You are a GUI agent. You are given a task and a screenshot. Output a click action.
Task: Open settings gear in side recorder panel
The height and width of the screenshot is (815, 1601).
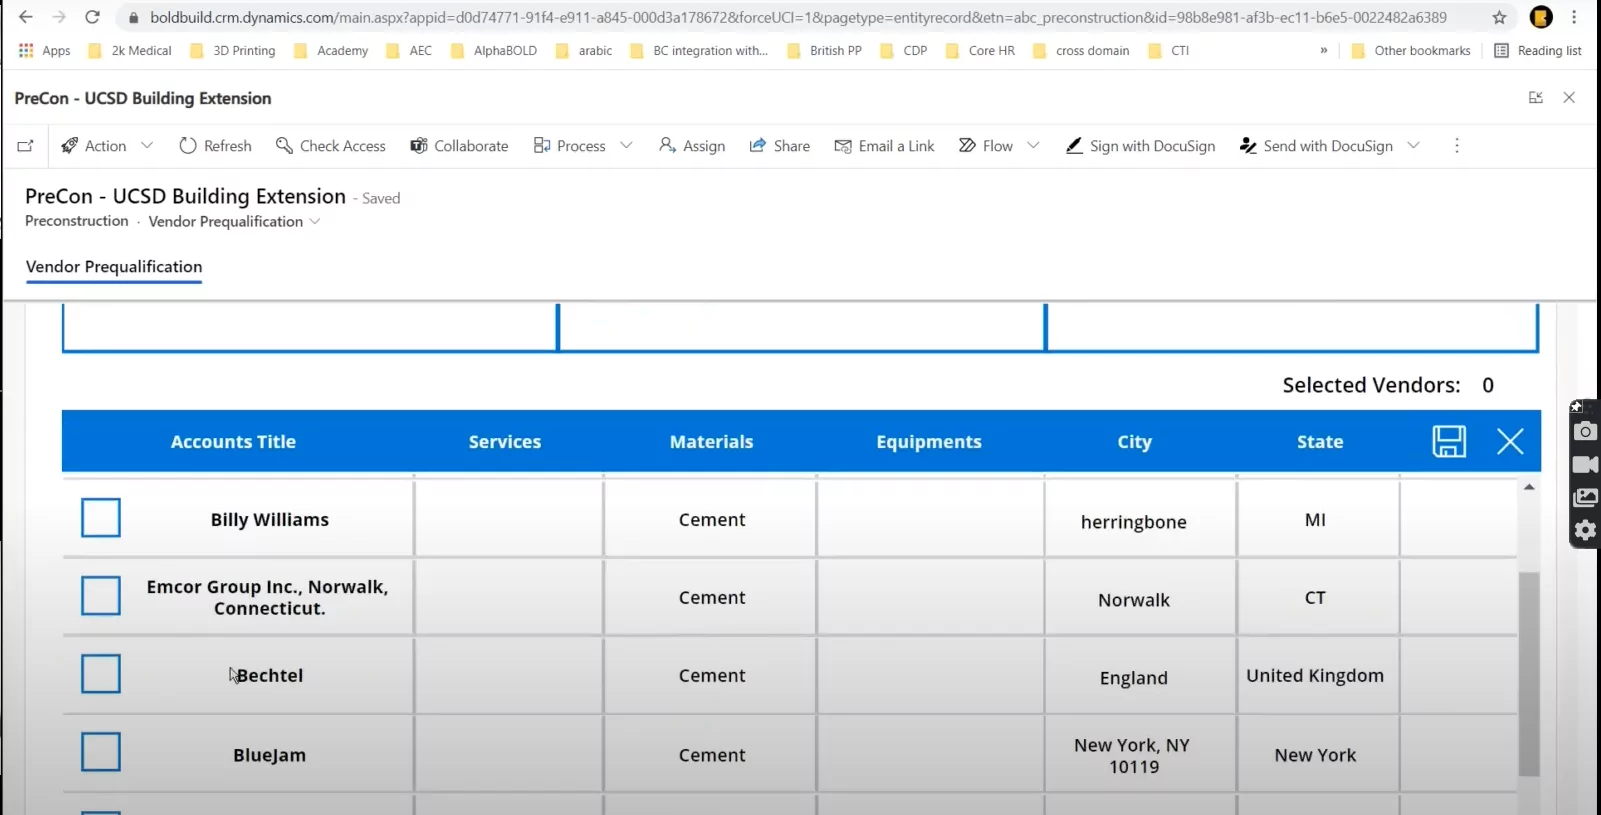[x=1585, y=530]
